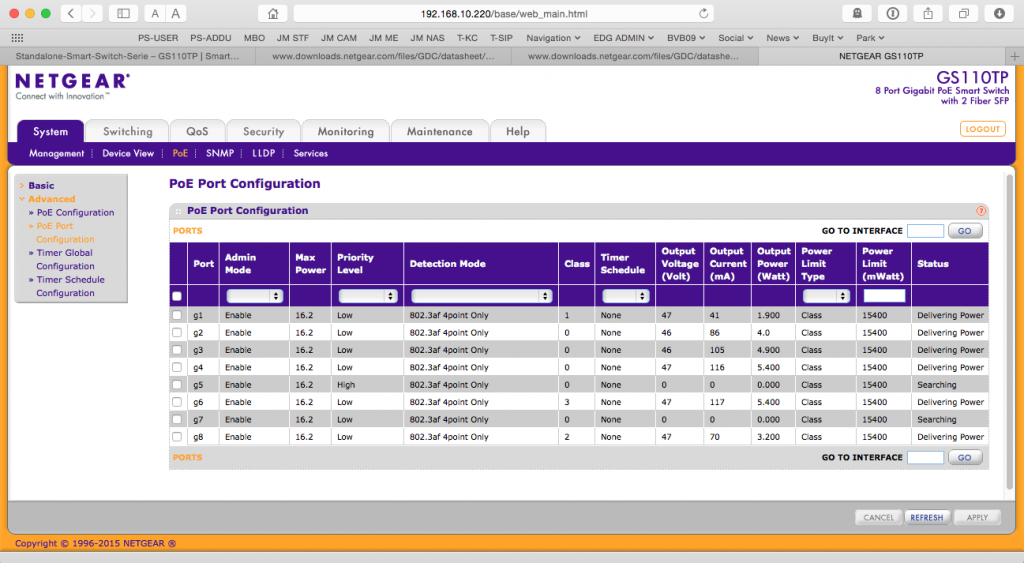The height and width of the screenshot is (563, 1024).
Task: Open Timer Schedule Configuration sidebar link
Action: click(x=70, y=286)
